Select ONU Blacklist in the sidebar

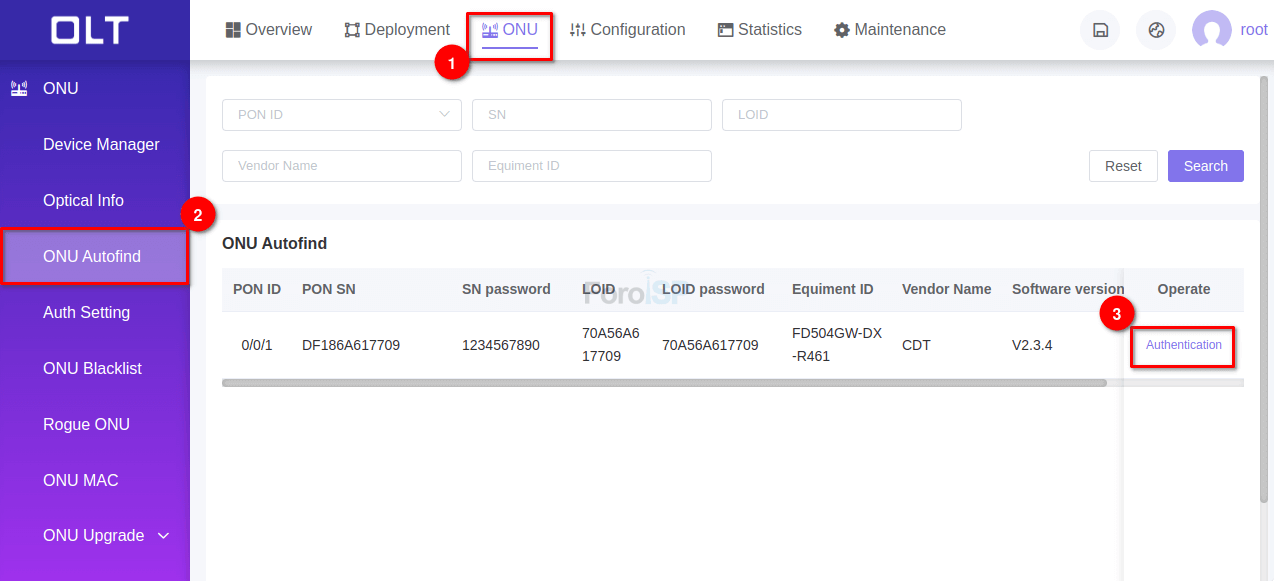pos(92,369)
